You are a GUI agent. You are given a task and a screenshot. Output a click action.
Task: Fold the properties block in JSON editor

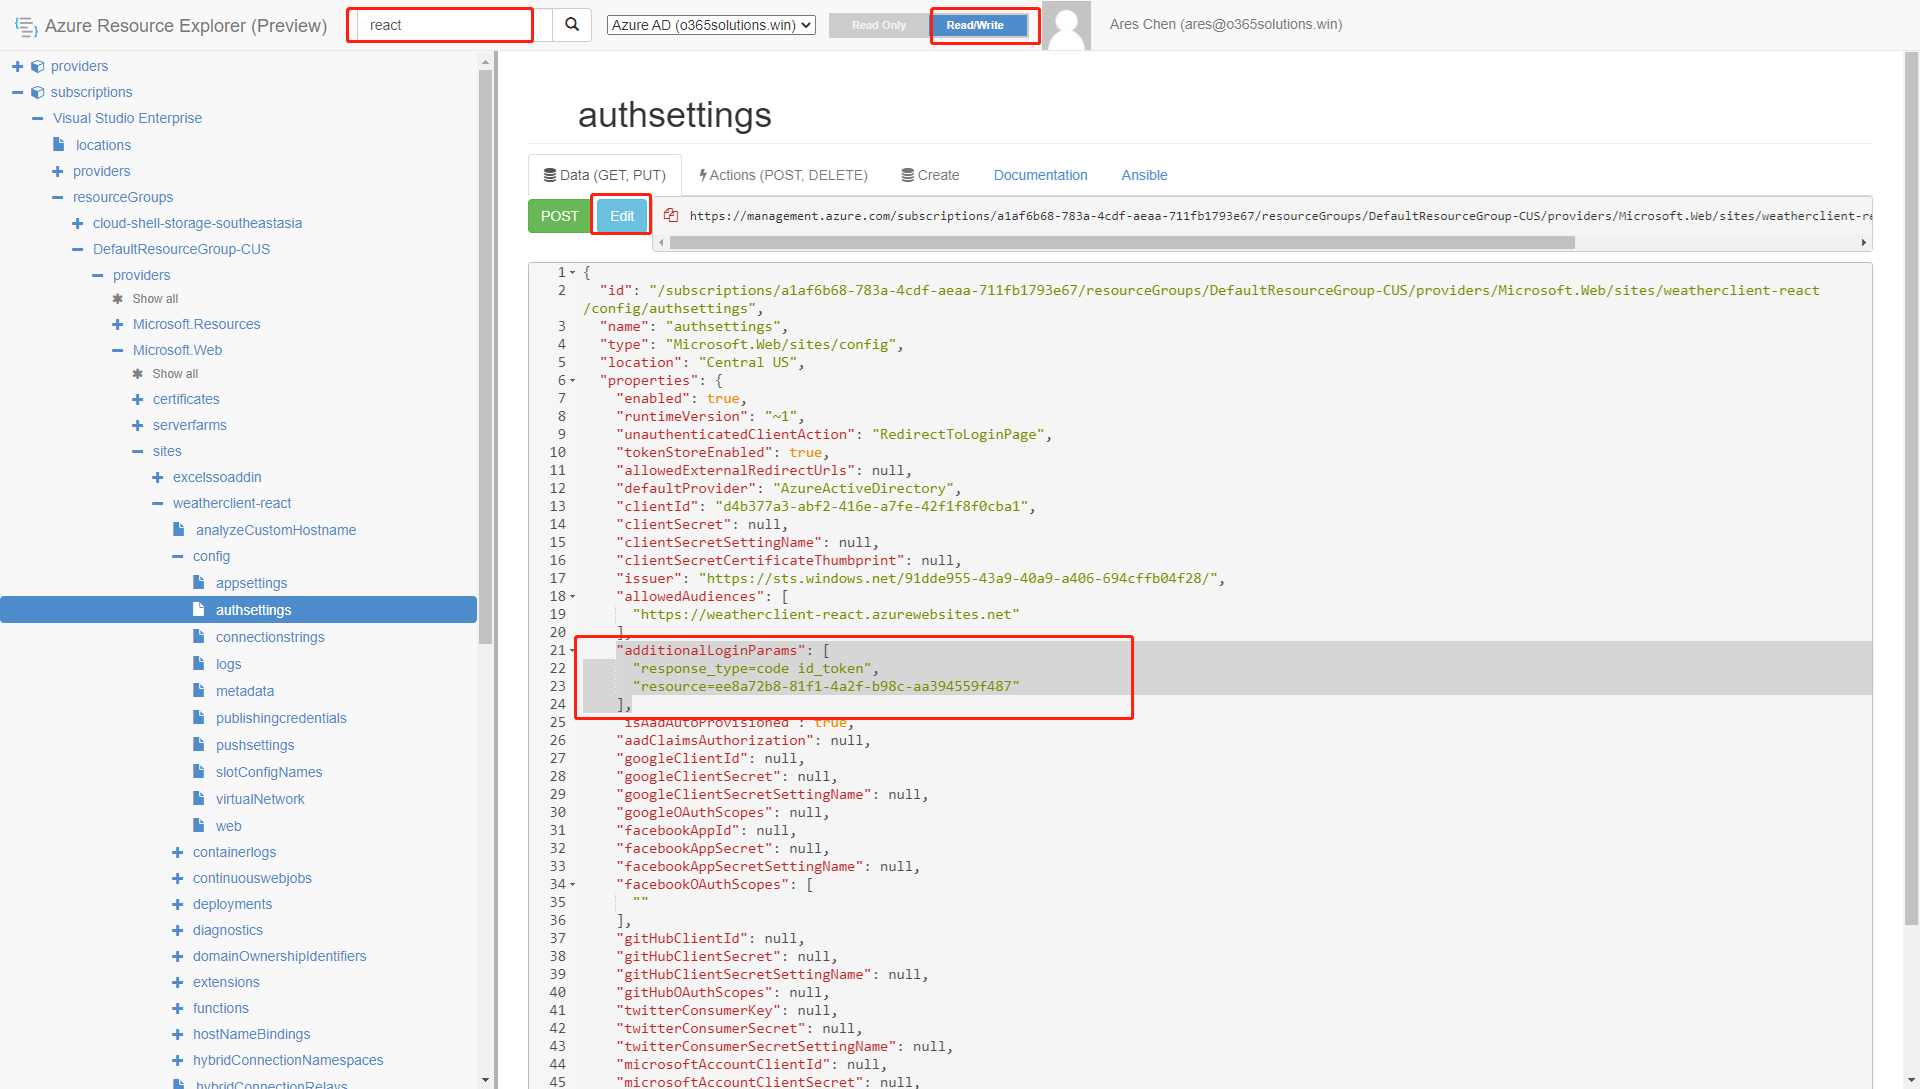(x=573, y=381)
